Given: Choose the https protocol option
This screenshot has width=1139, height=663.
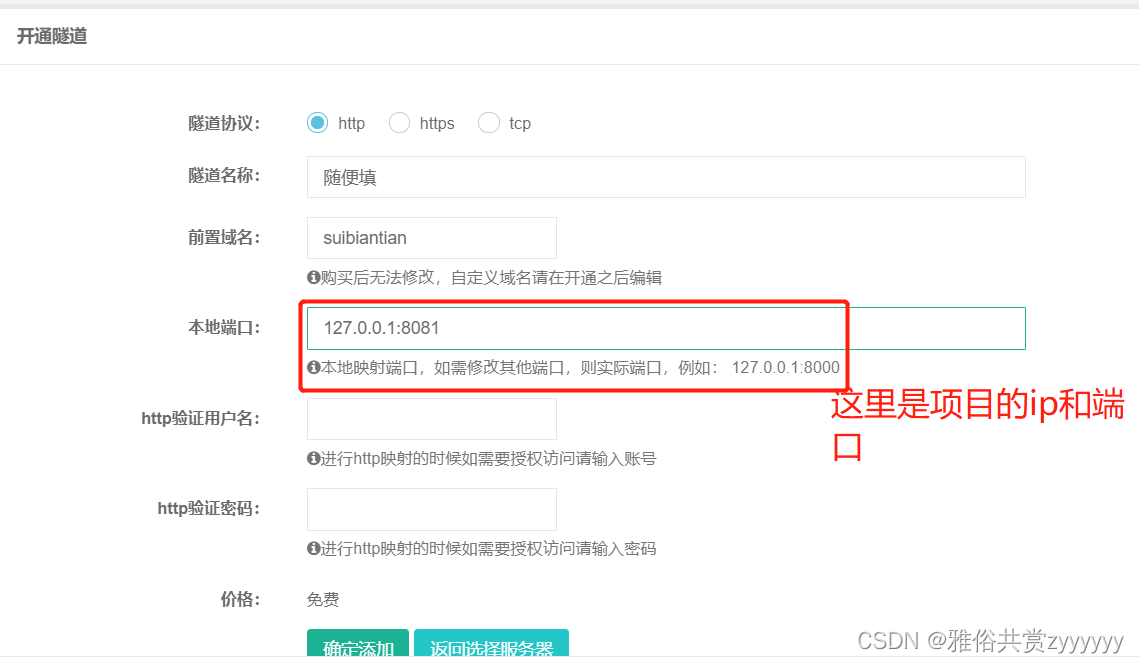Looking at the screenshot, I should pos(399,123).
